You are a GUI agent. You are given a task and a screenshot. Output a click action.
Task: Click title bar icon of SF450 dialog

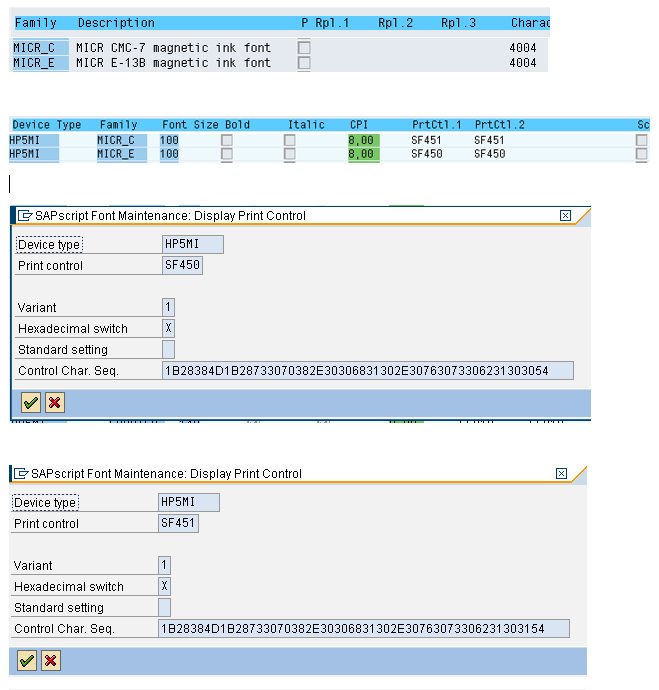25,215
